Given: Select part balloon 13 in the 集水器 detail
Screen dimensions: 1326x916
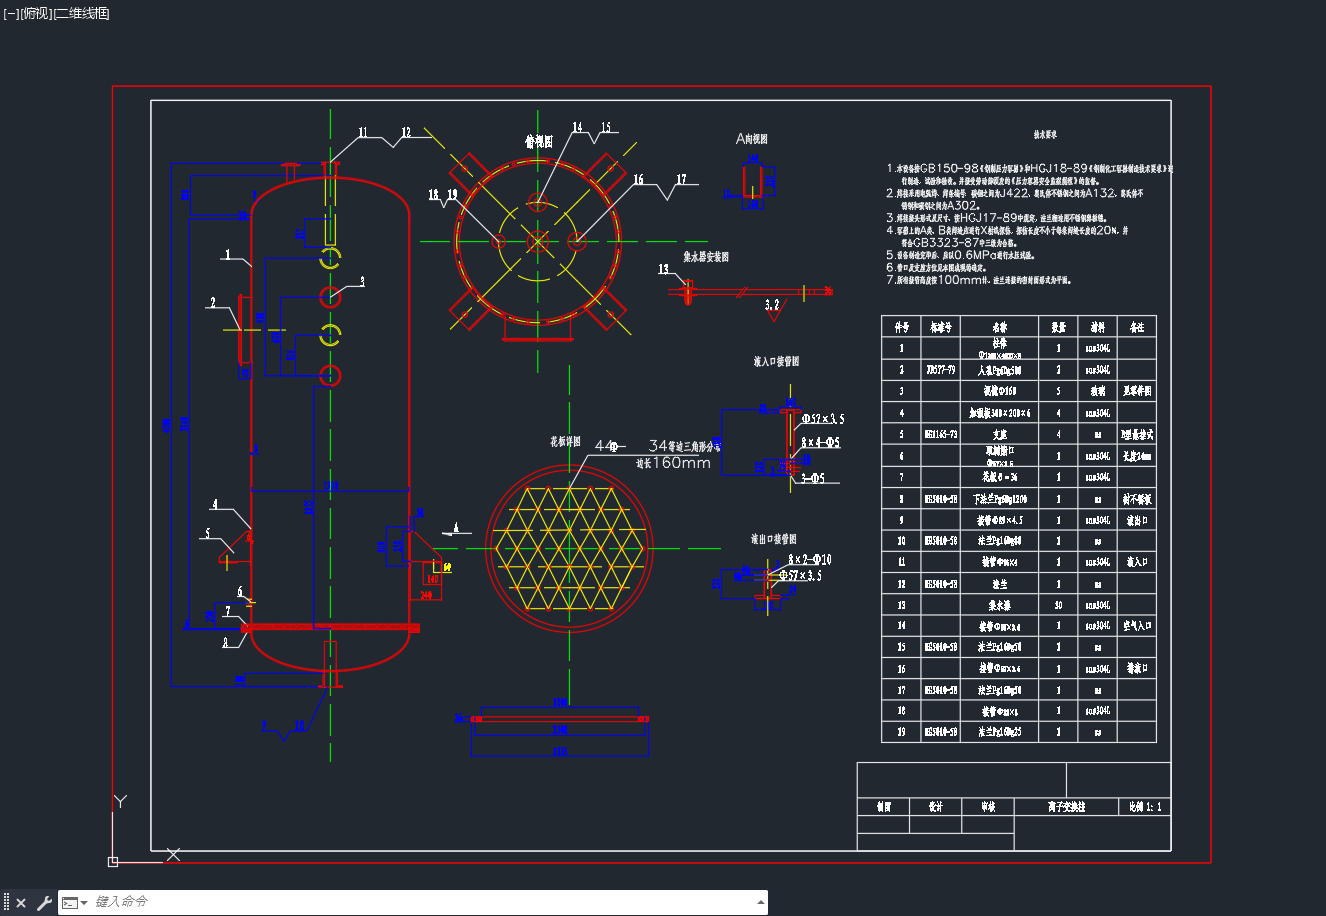Looking at the screenshot, I should pyautogui.click(x=663, y=269).
